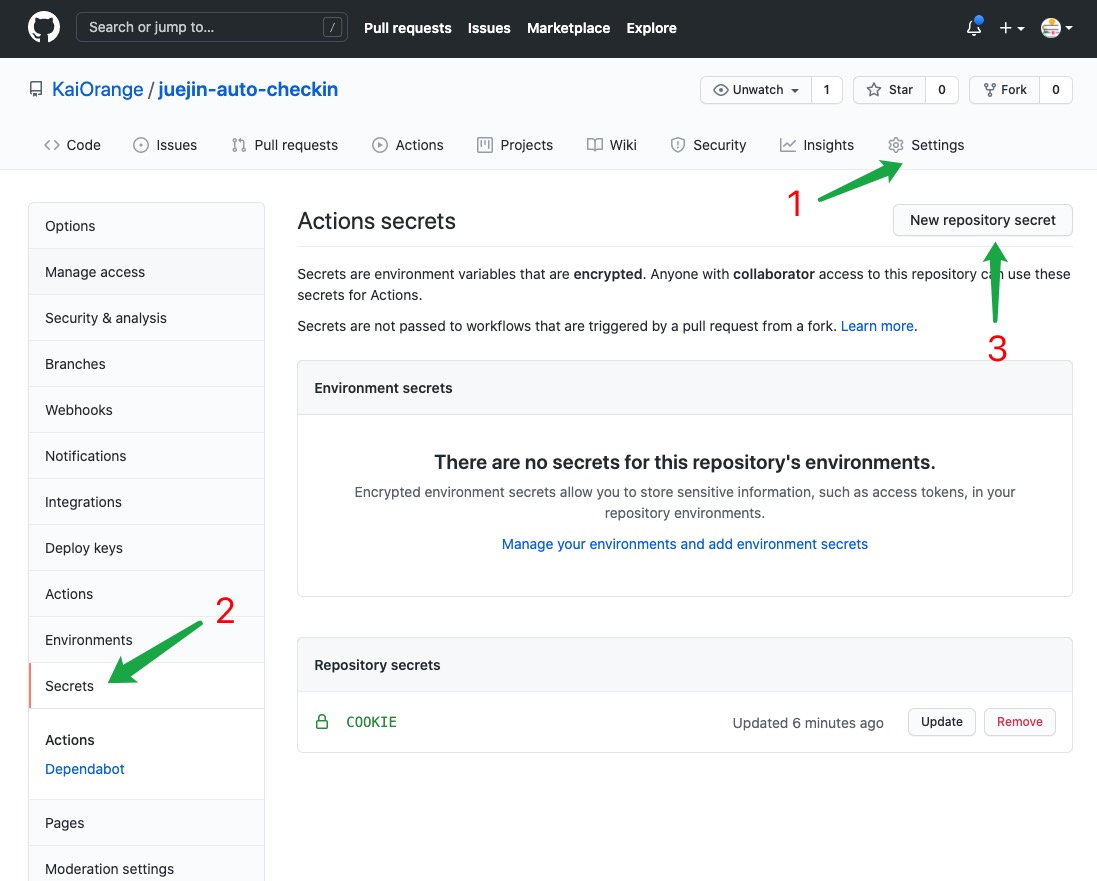Viewport: 1097px width, 881px height.
Task: Click Remove for the COOKIE secret
Action: pyautogui.click(x=1019, y=721)
